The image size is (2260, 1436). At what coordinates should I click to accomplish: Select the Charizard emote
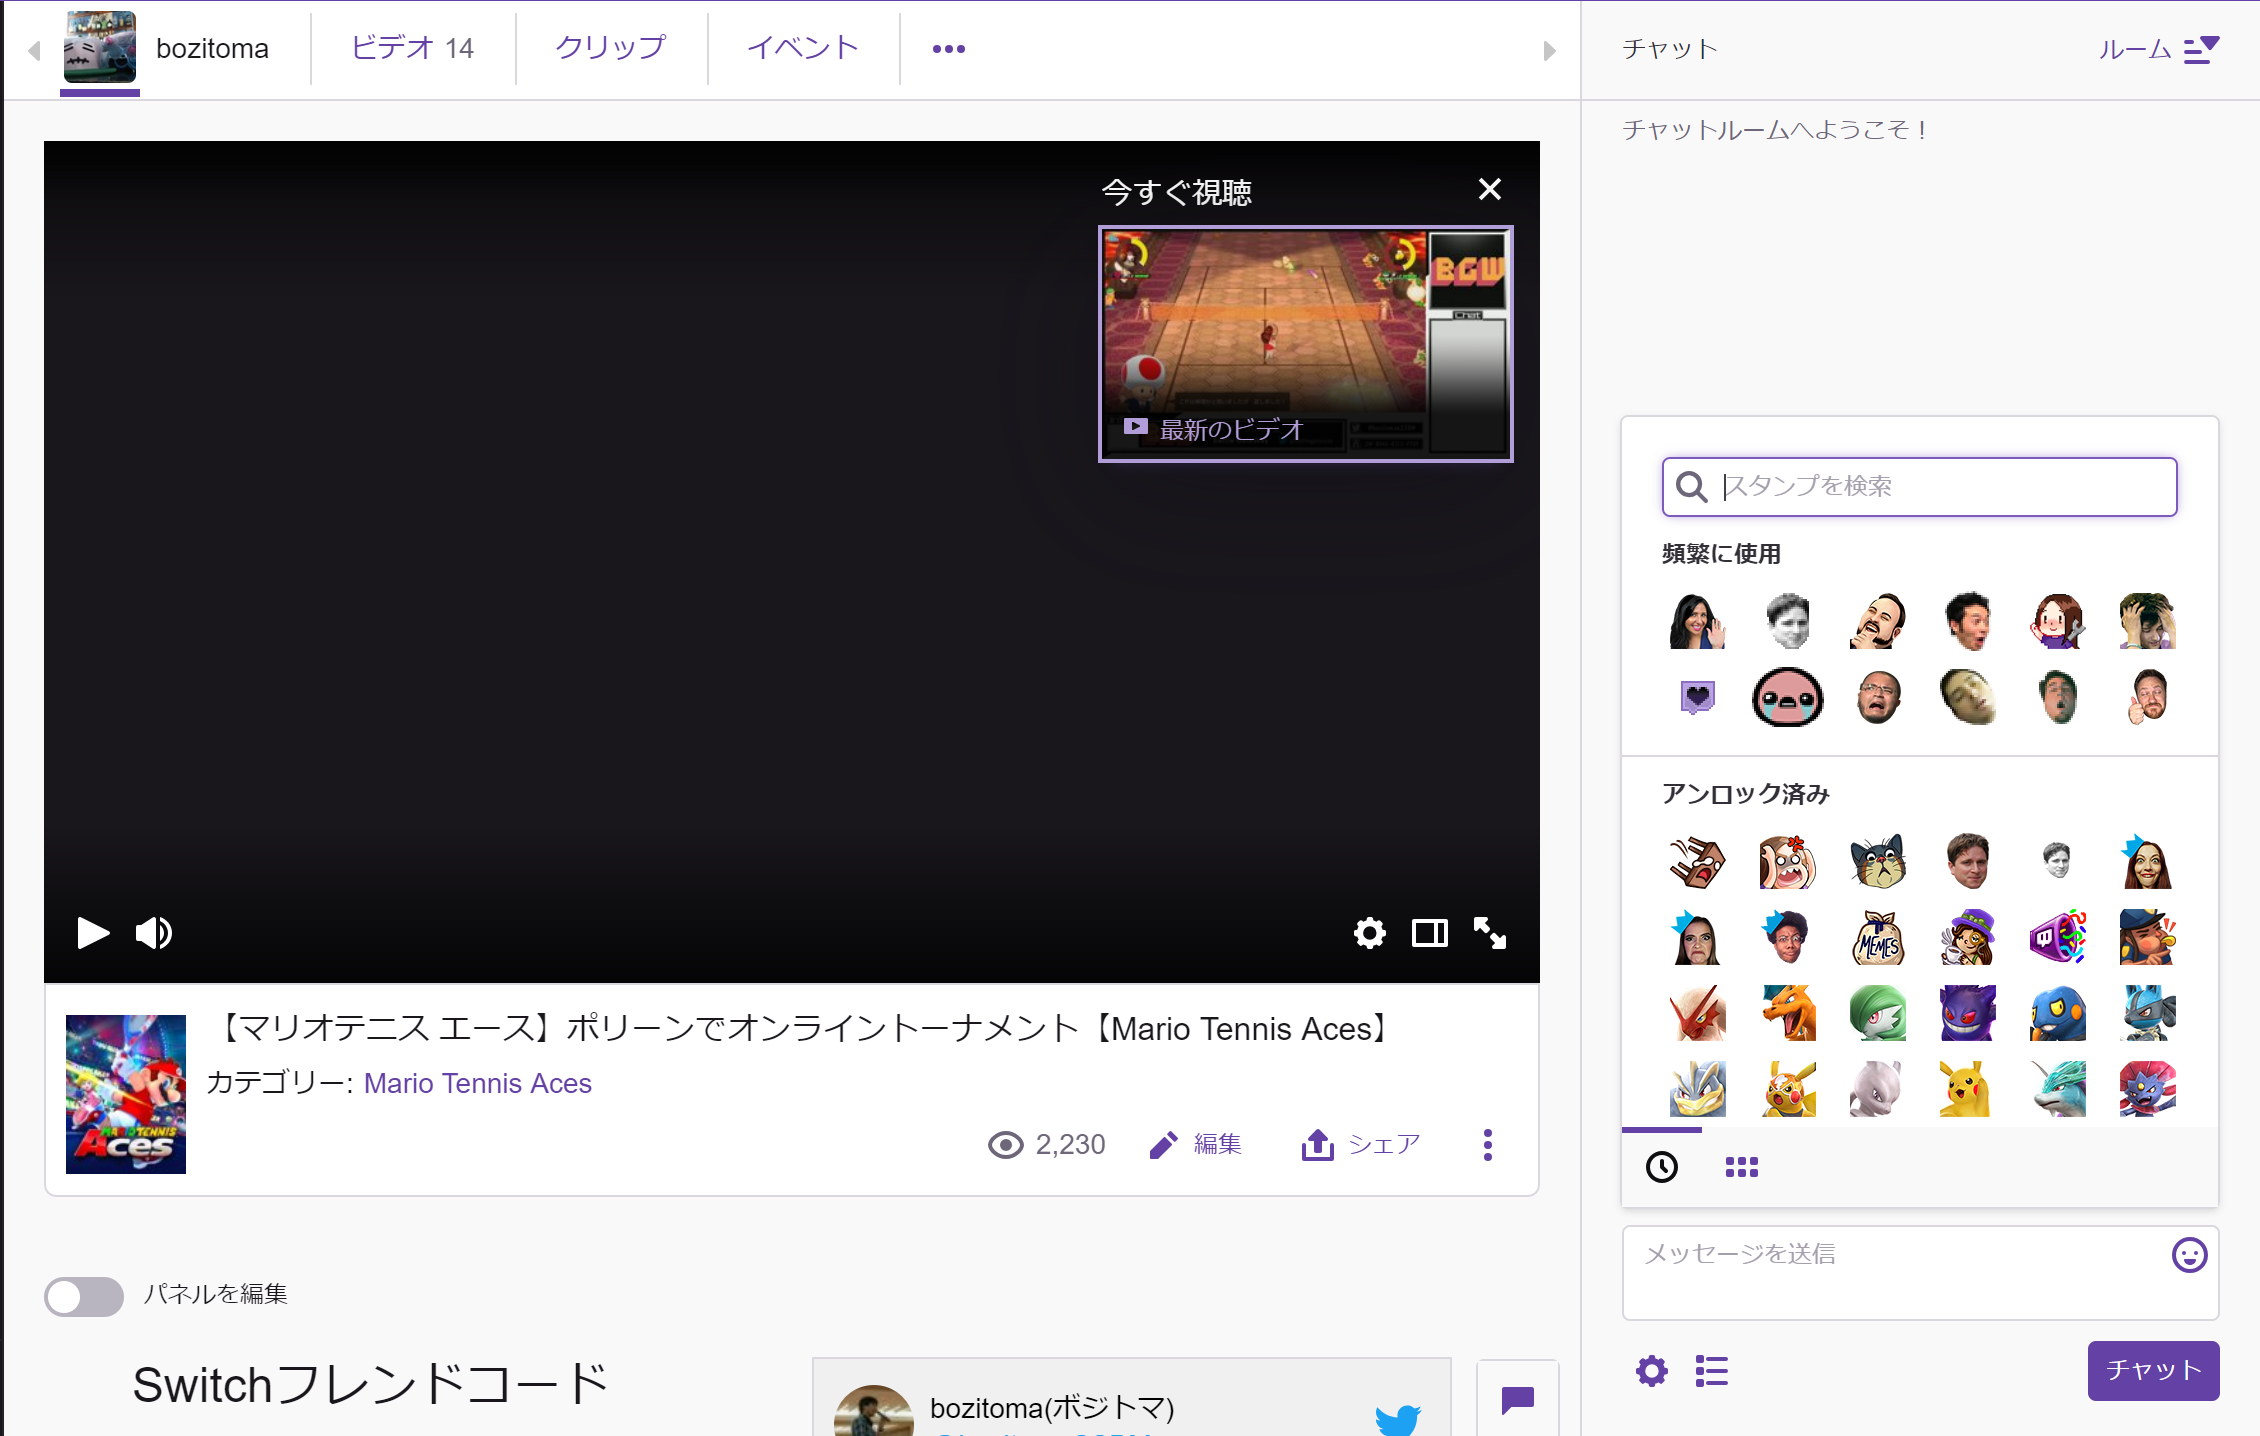coord(1787,1013)
